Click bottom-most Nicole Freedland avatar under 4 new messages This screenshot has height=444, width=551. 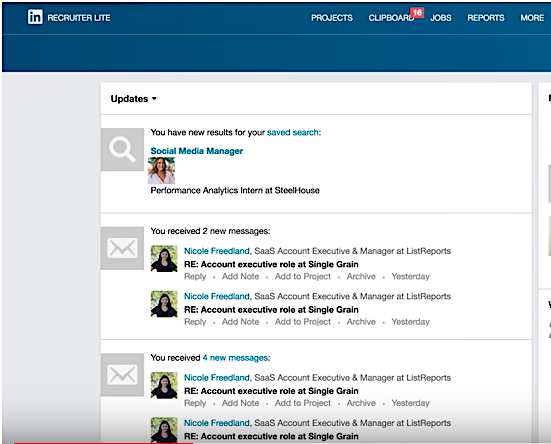click(x=164, y=430)
